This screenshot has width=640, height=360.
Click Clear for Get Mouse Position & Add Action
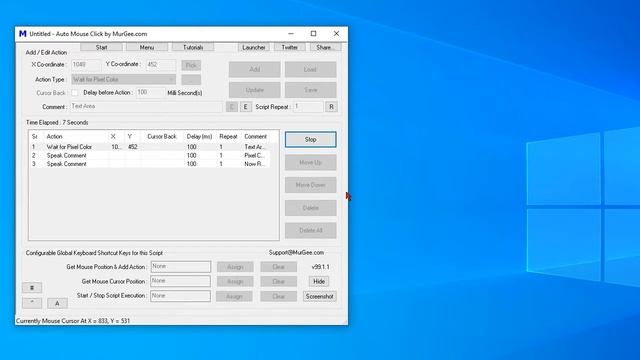(278, 267)
